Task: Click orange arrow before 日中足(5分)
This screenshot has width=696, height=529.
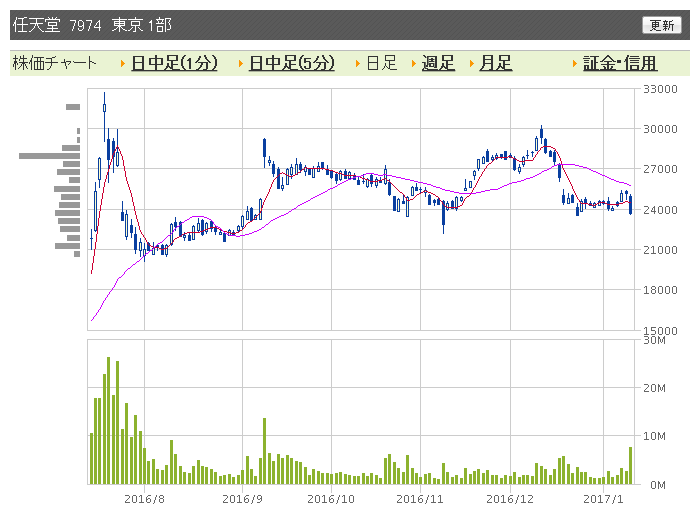Action: pos(241,63)
